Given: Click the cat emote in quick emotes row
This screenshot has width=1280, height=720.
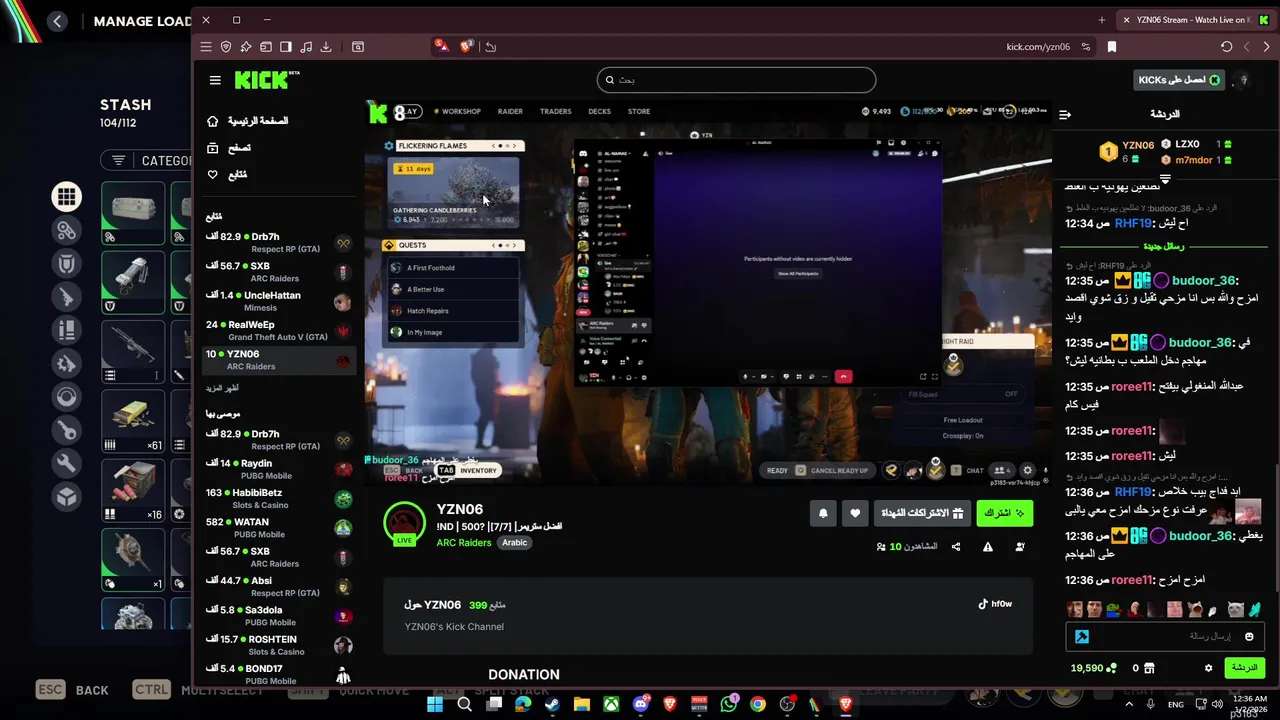Looking at the screenshot, I should tap(1236, 609).
